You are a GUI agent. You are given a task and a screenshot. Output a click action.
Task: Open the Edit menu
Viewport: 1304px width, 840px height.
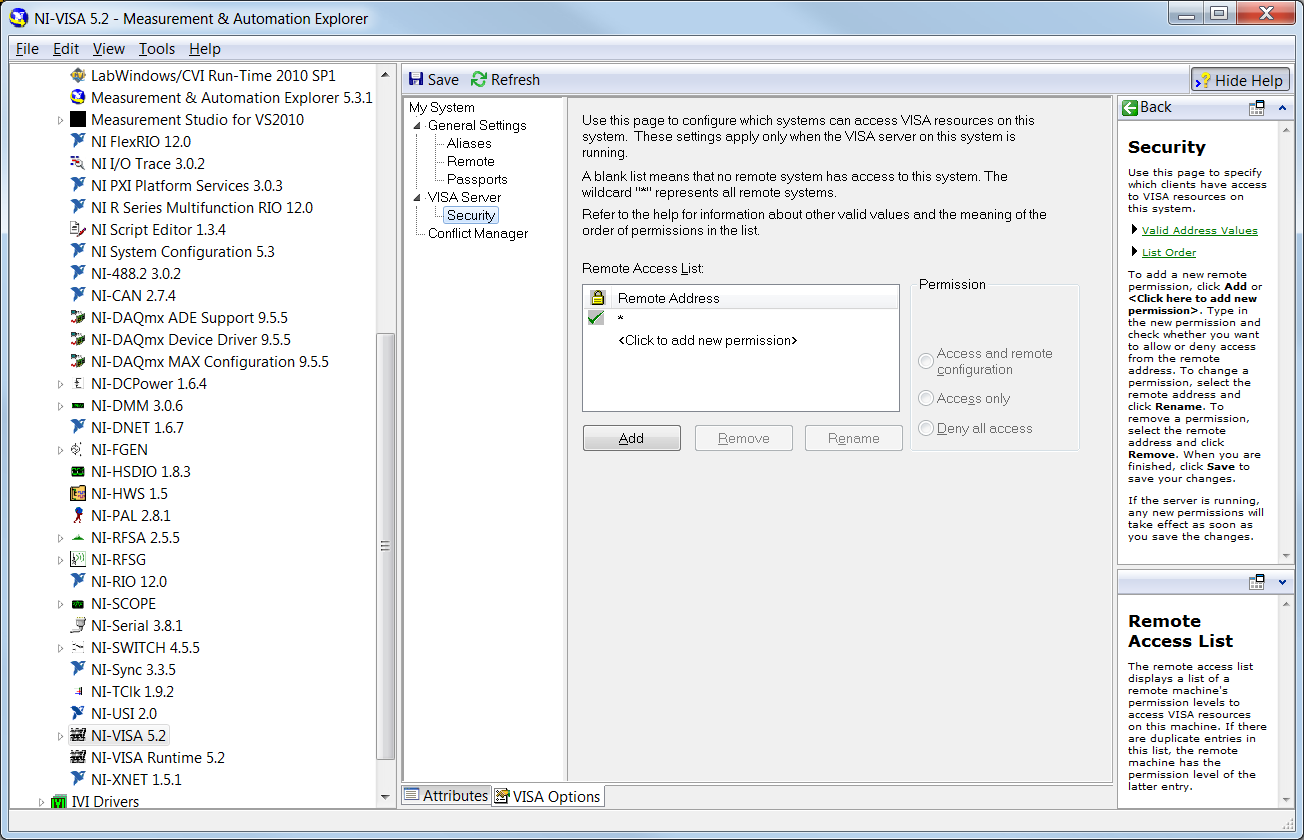pos(66,48)
